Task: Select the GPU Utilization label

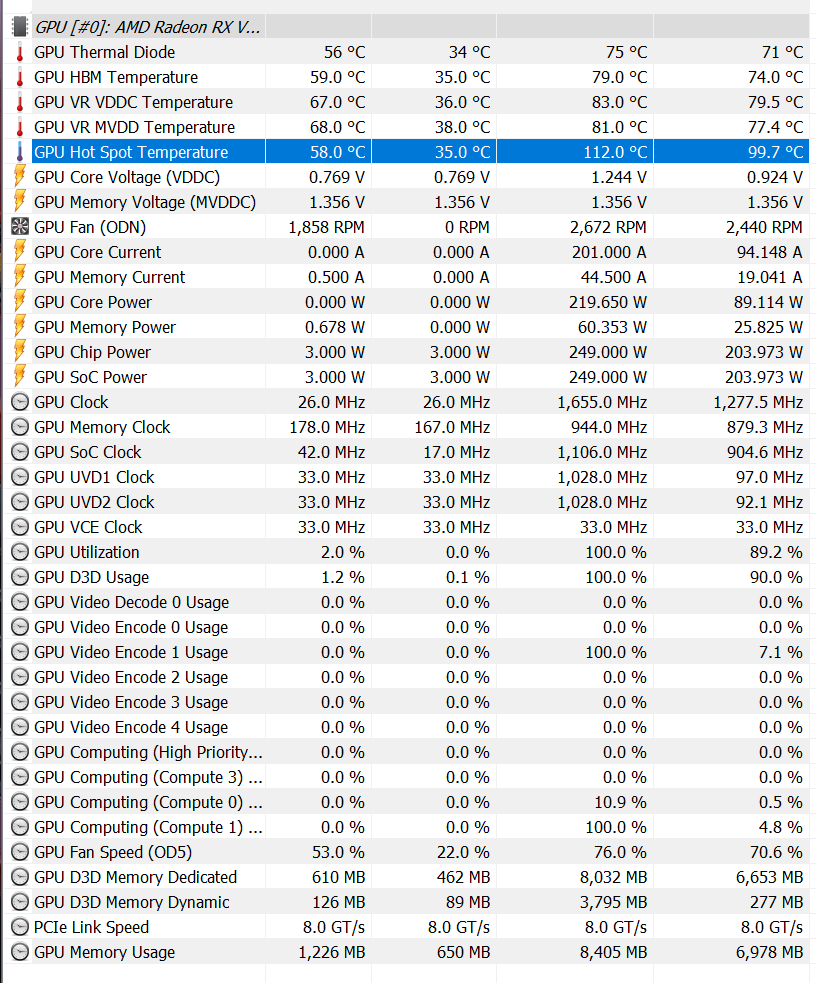Action: pos(87,552)
